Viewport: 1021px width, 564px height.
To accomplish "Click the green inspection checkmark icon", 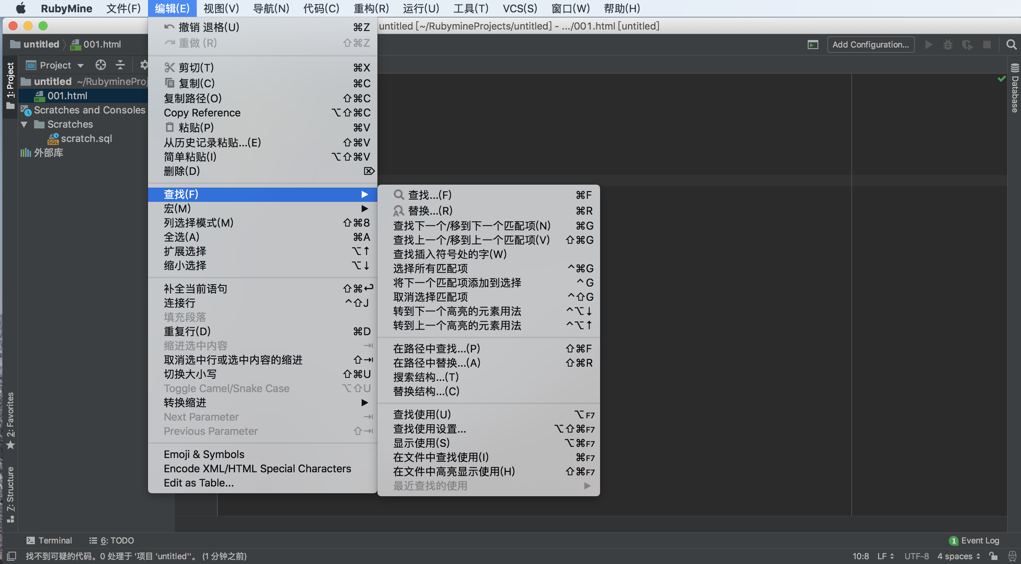I will point(1001,79).
